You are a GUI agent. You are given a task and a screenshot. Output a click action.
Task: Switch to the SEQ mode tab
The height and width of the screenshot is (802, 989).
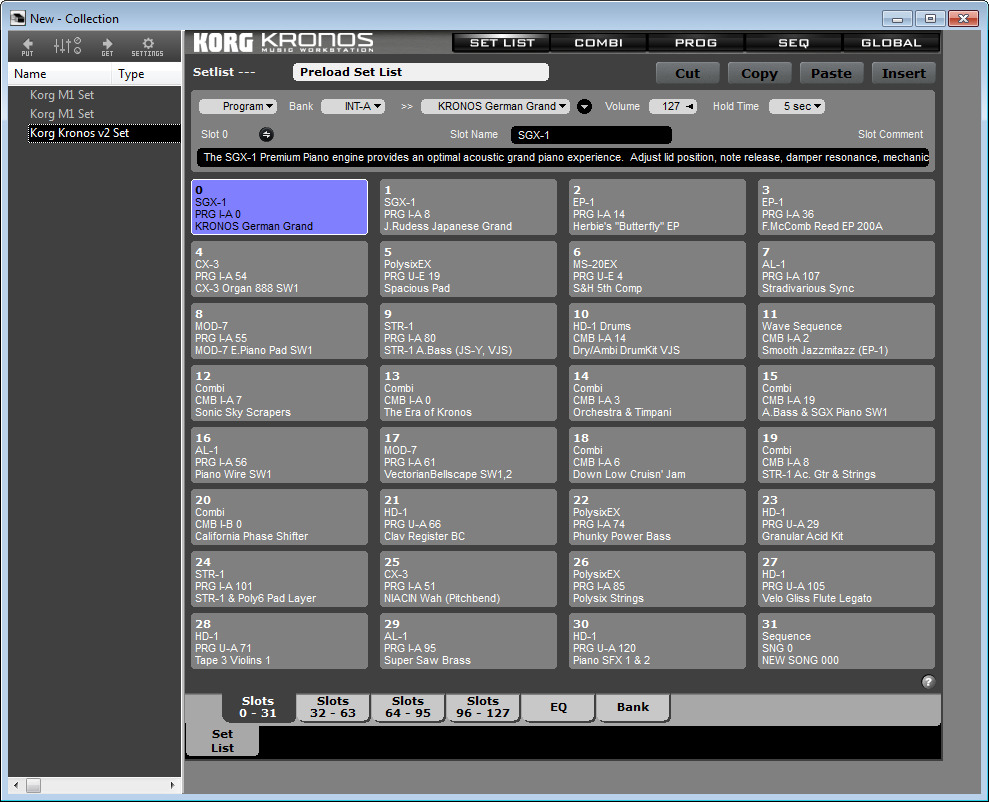point(793,43)
